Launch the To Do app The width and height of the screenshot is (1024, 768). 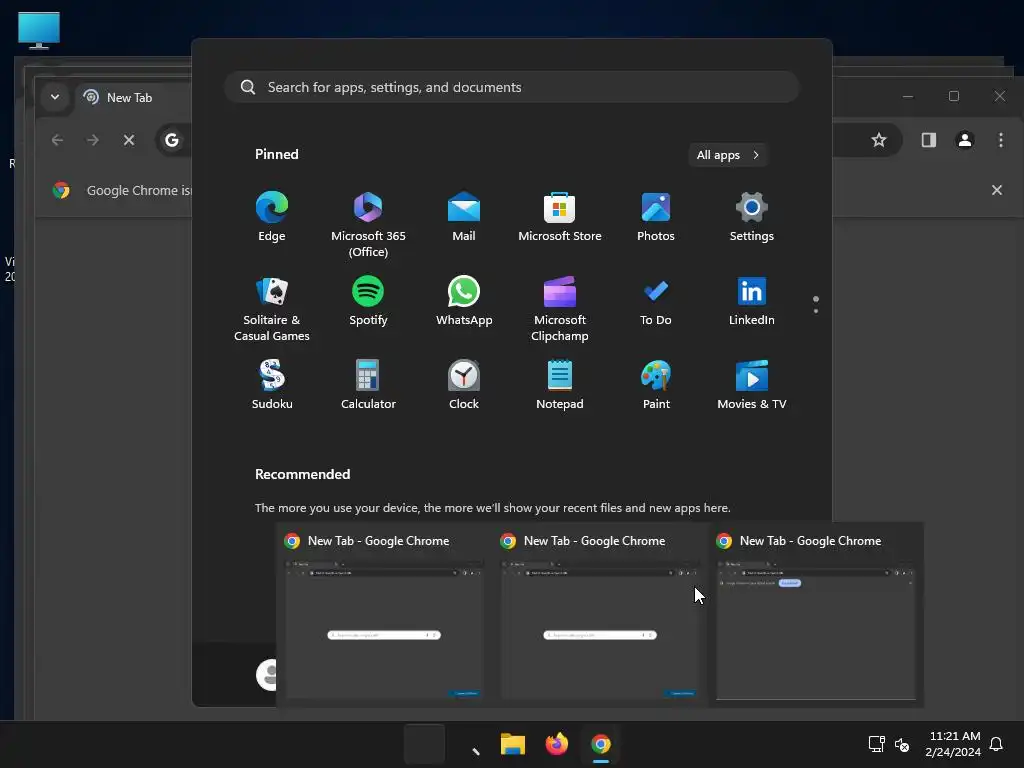(656, 301)
